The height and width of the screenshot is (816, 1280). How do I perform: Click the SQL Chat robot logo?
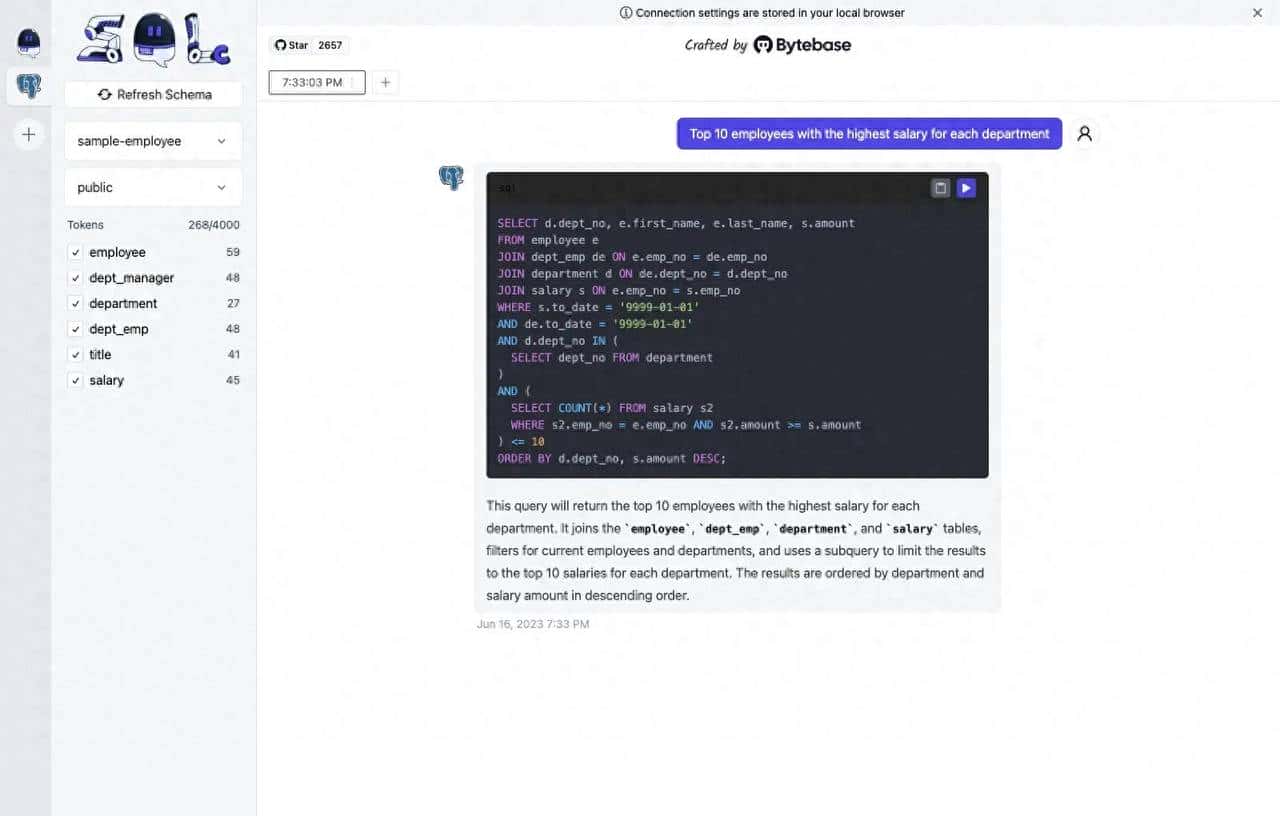pyautogui.click(x=154, y=40)
